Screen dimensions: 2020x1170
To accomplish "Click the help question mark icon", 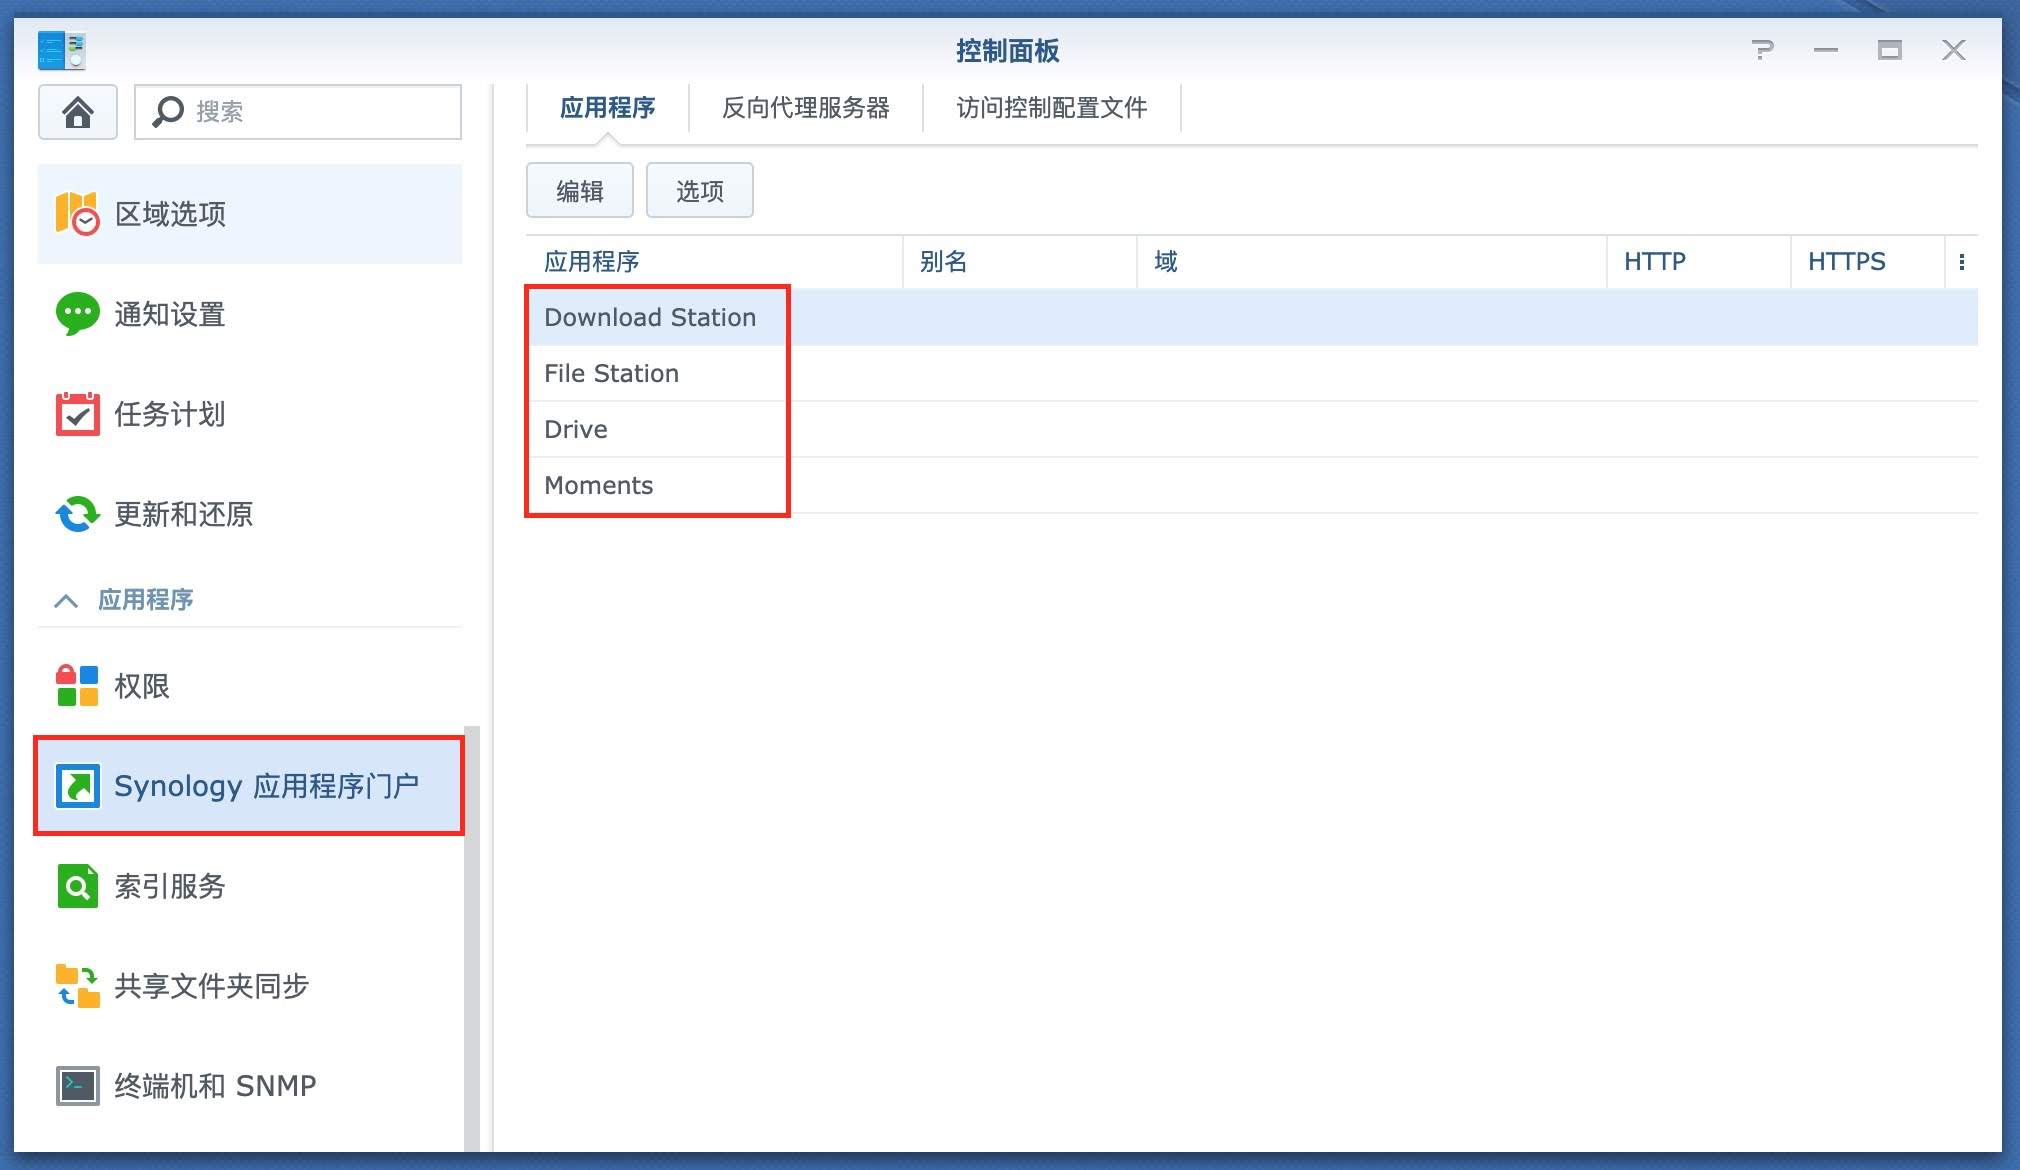I will (x=1763, y=50).
